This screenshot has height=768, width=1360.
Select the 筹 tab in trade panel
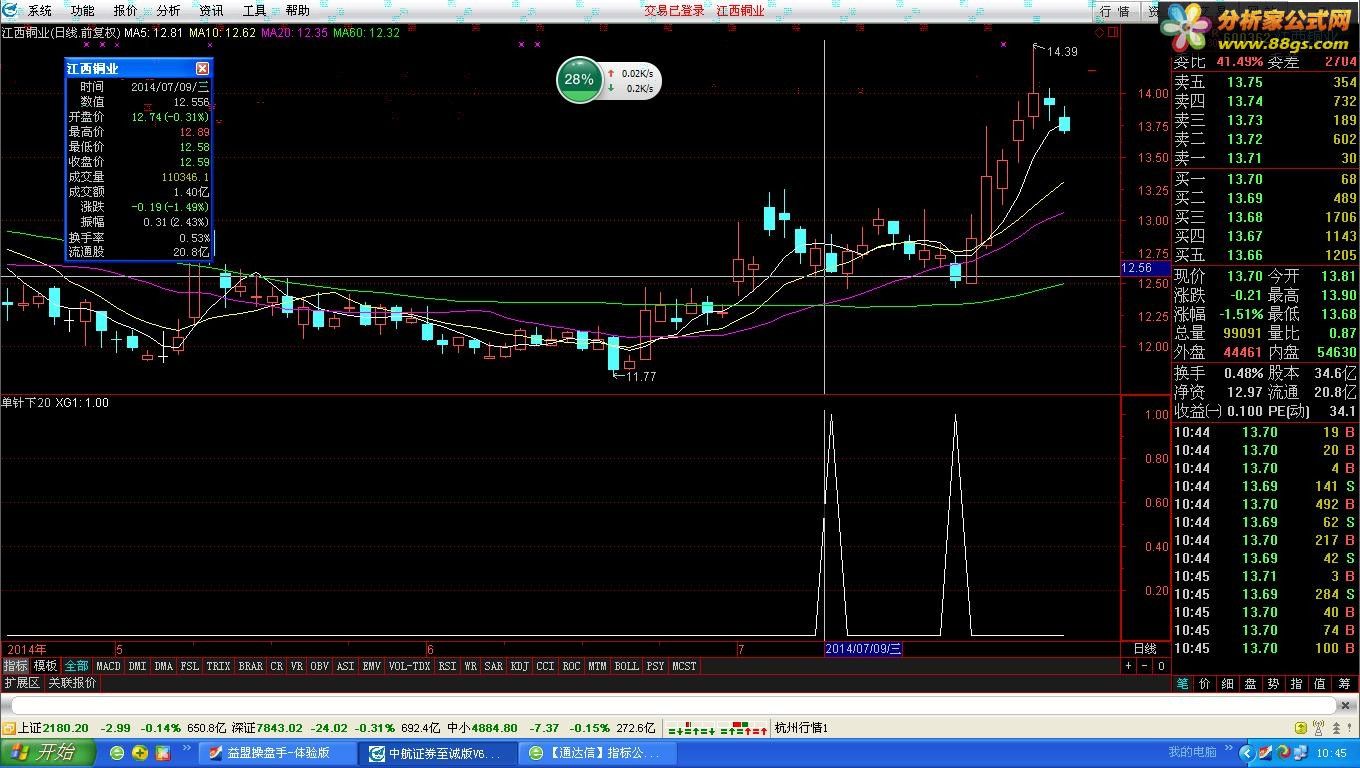coord(1344,684)
